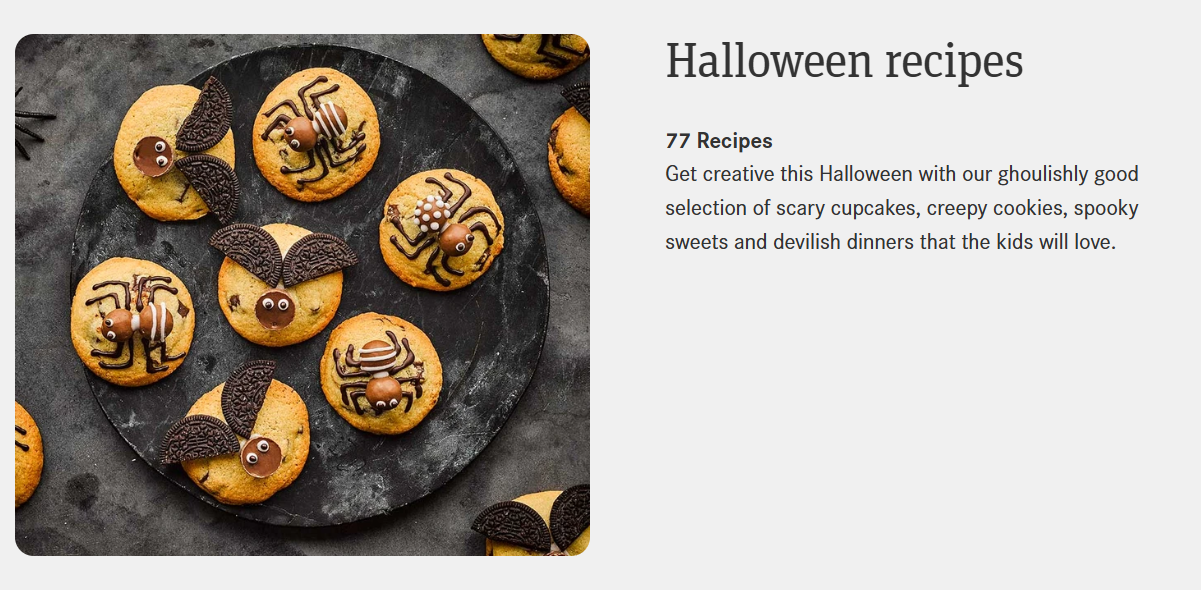Click the candy eyes of the center bat cookie
This screenshot has width=1201, height=590.
[274, 300]
